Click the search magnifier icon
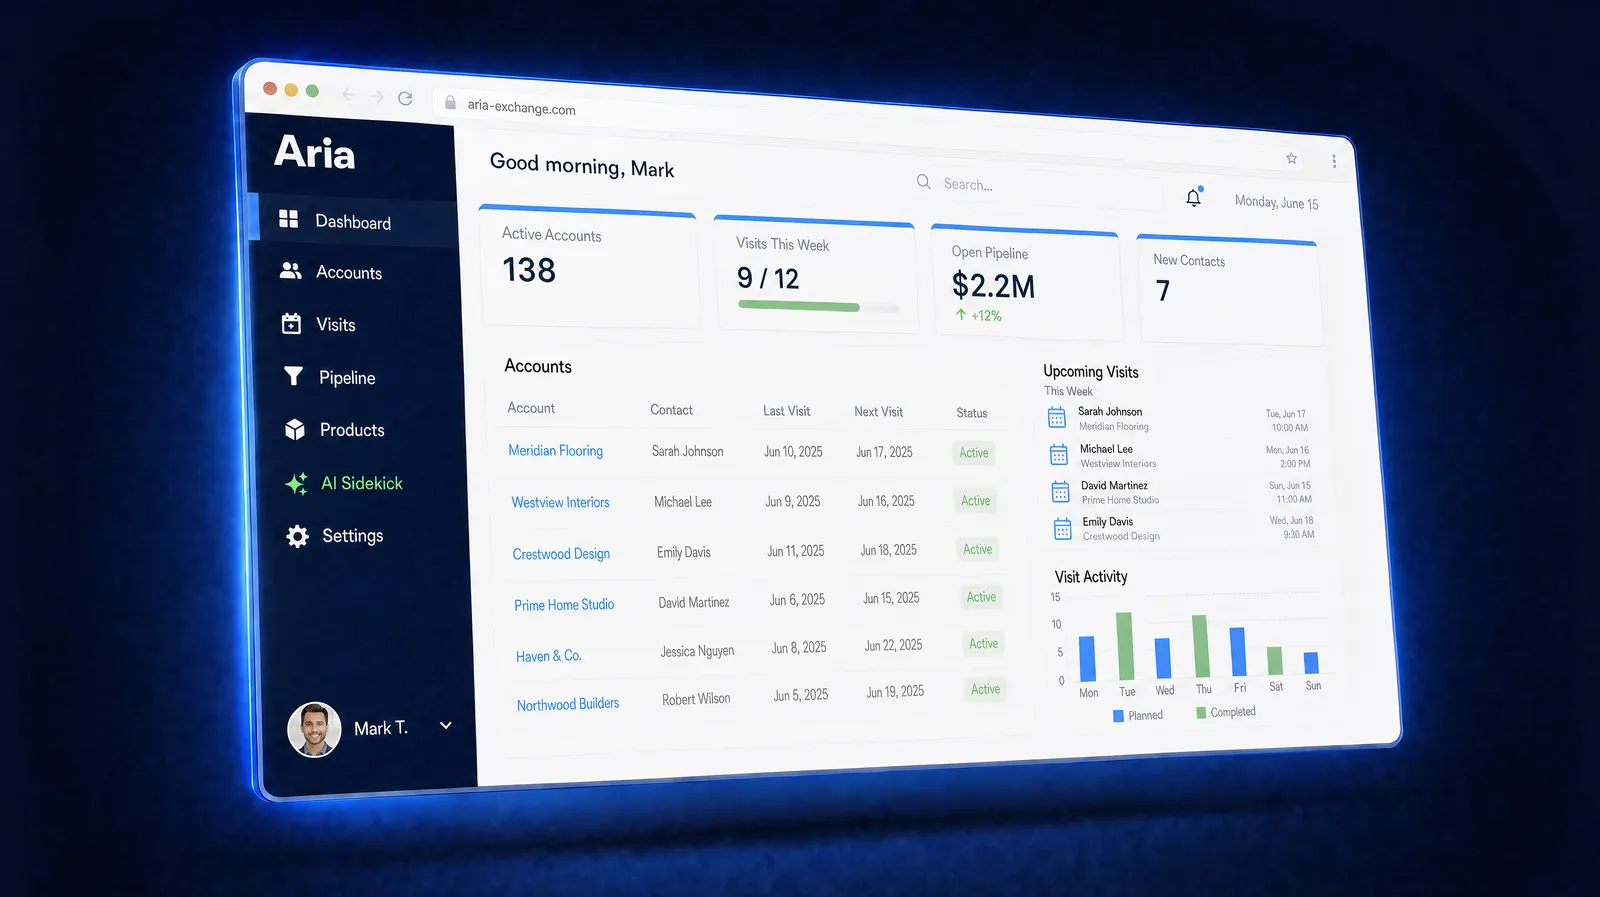This screenshot has height=897, width=1600. pos(924,181)
